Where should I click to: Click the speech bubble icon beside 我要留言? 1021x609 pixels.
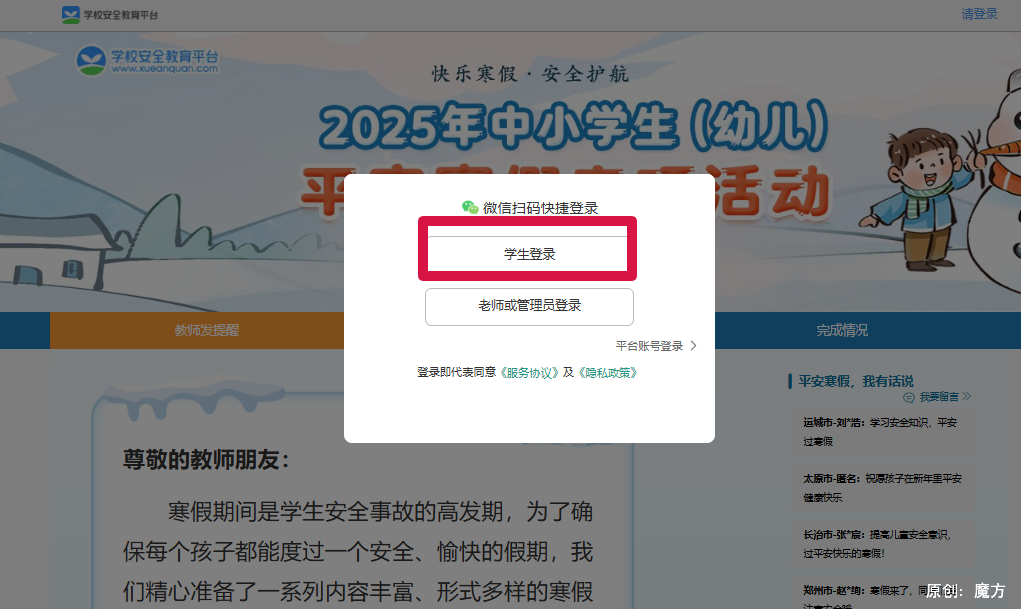tap(910, 396)
